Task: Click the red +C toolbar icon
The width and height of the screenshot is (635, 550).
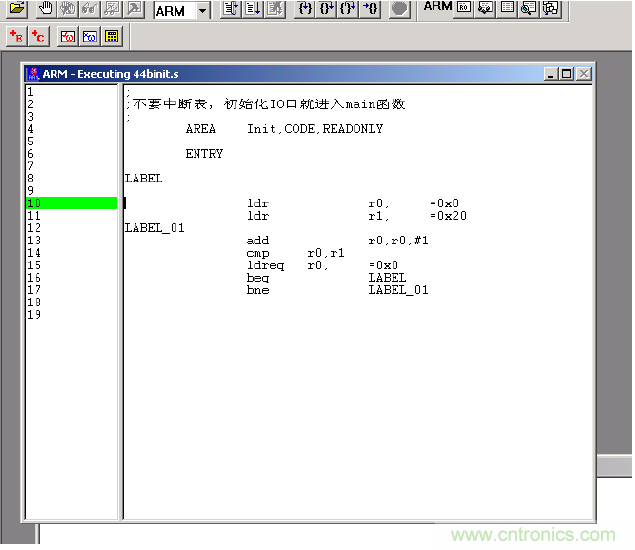Action: [38, 36]
